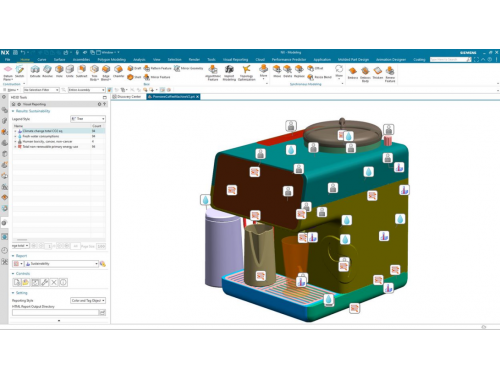Open the Sustainability report dropdown

tap(62, 264)
